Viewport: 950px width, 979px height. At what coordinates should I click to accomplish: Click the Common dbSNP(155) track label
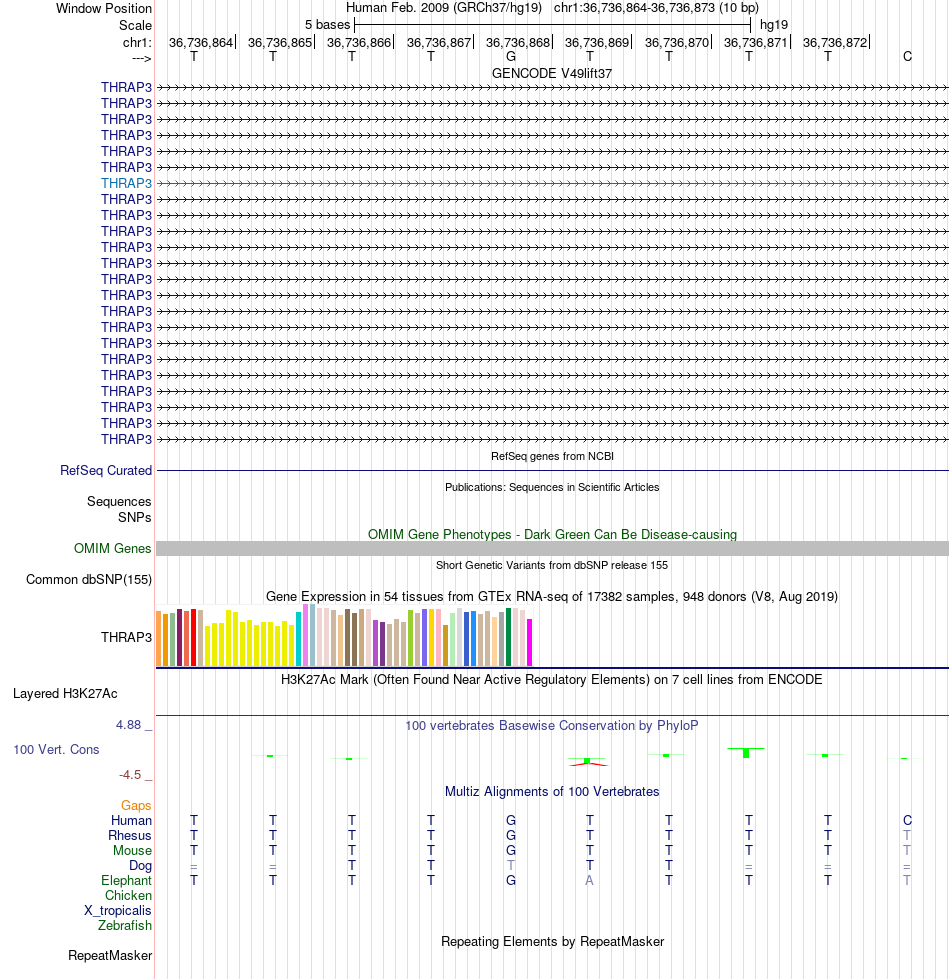(x=89, y=579)
